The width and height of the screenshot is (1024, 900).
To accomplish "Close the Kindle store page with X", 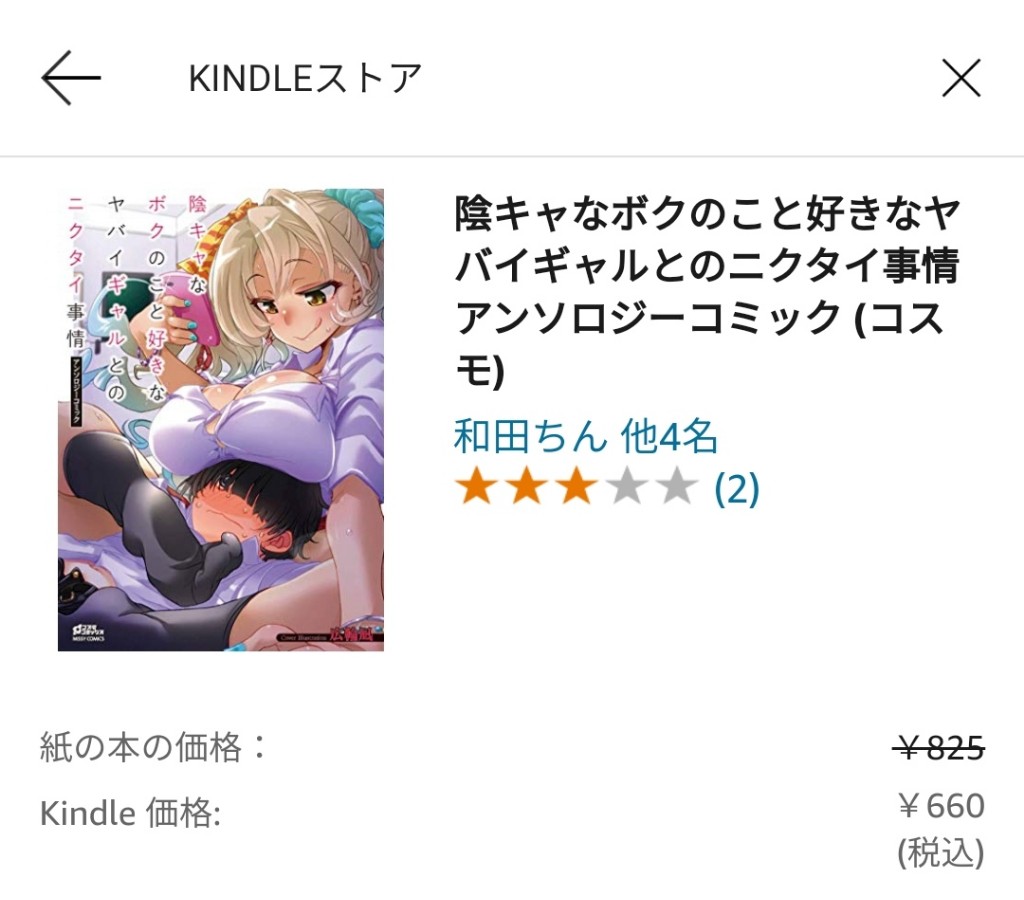I will tap(961, 78).
